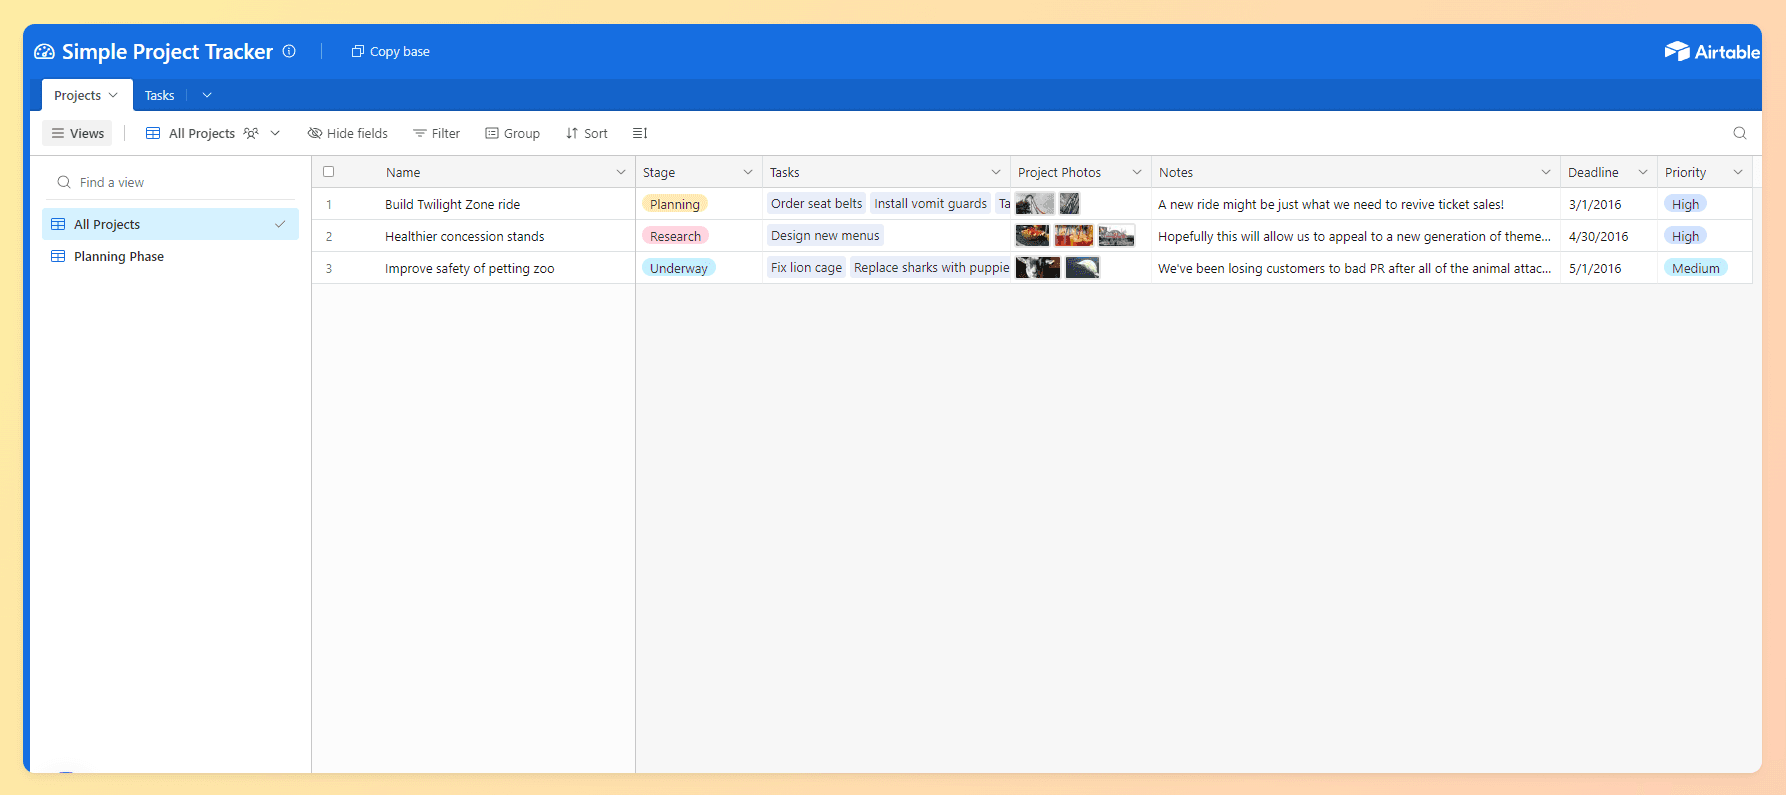Click the yellow Planning stage tag

674,204
